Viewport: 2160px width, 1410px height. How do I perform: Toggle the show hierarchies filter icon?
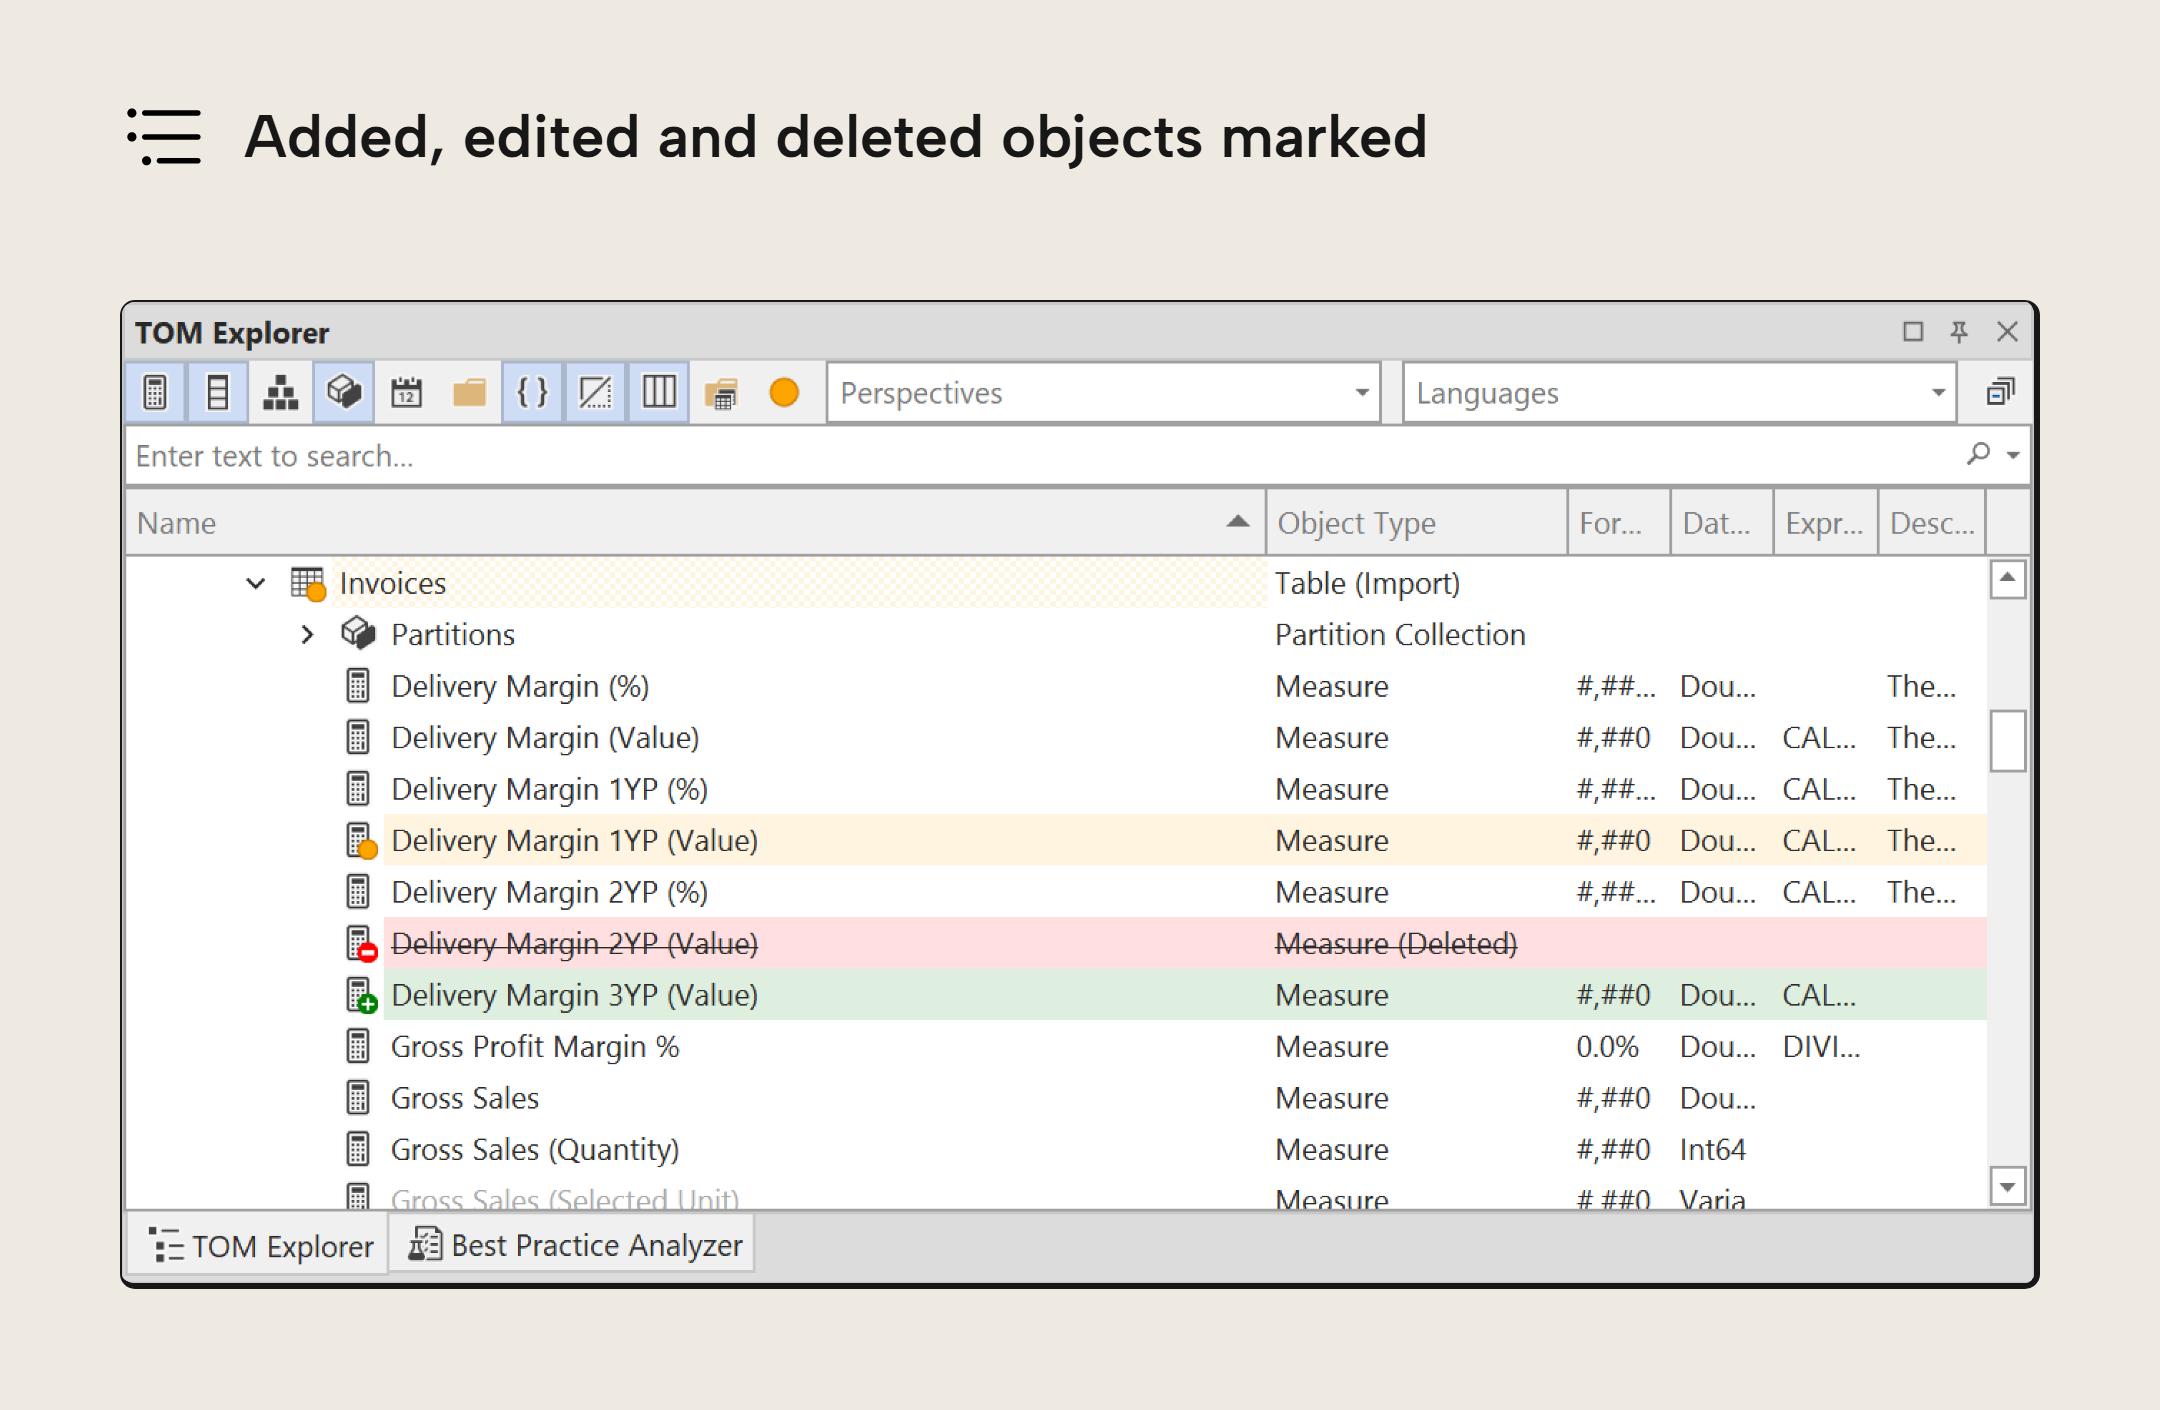point(280,392)
